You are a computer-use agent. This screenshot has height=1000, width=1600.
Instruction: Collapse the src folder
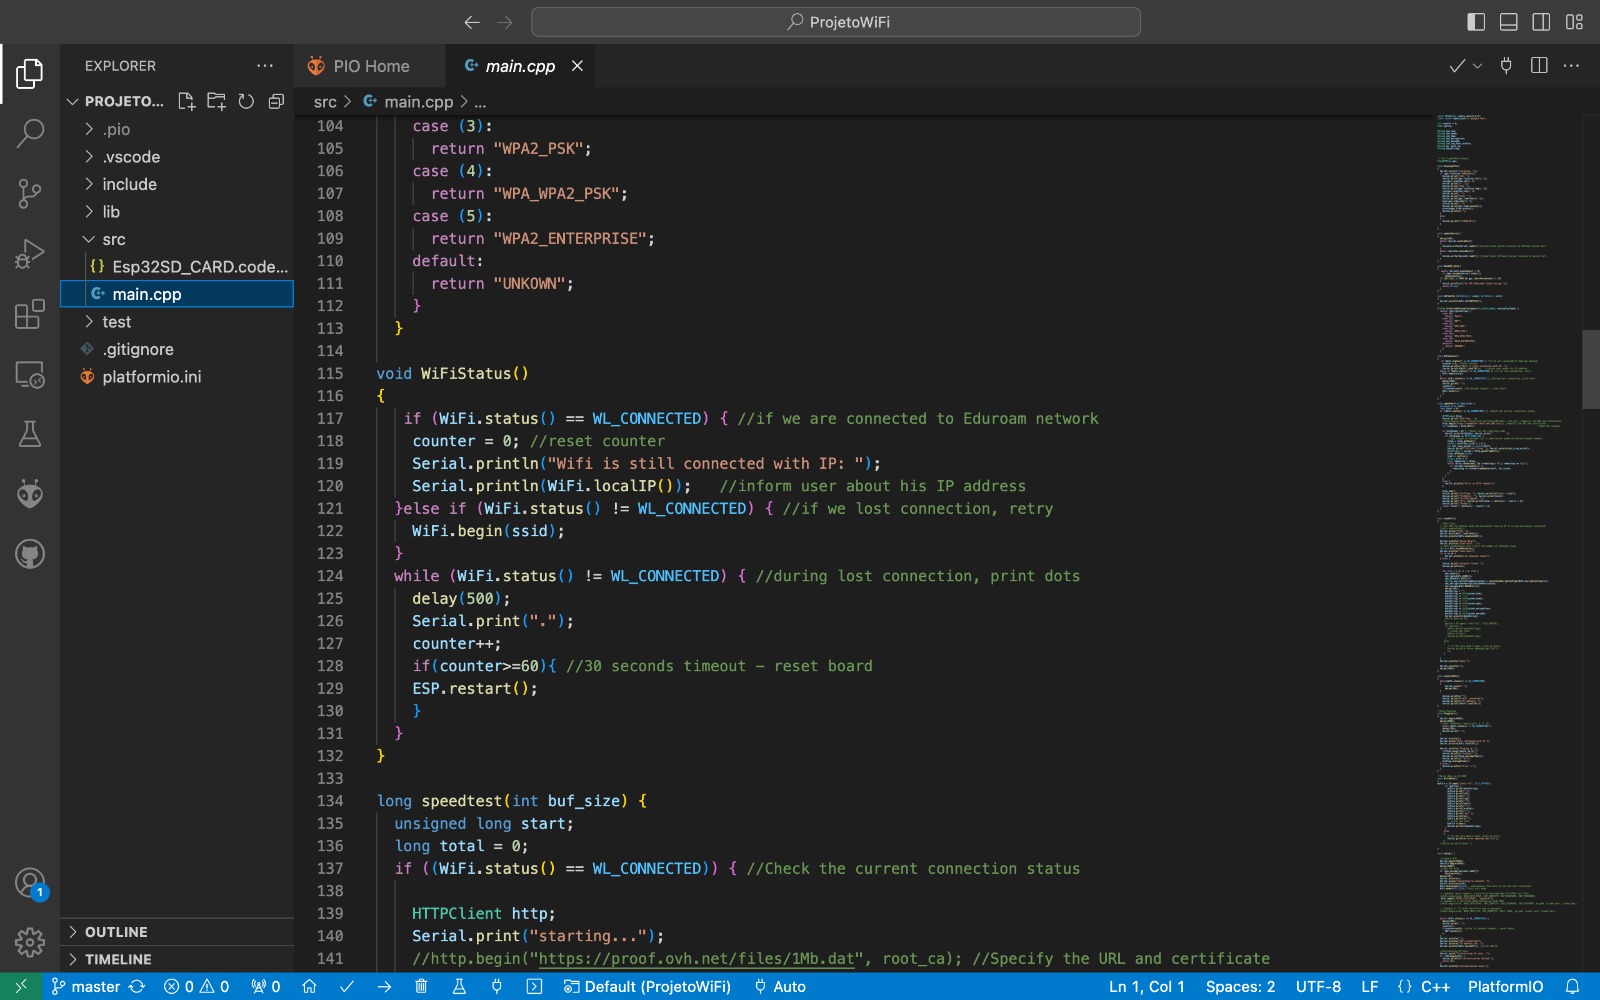[113, 239]
